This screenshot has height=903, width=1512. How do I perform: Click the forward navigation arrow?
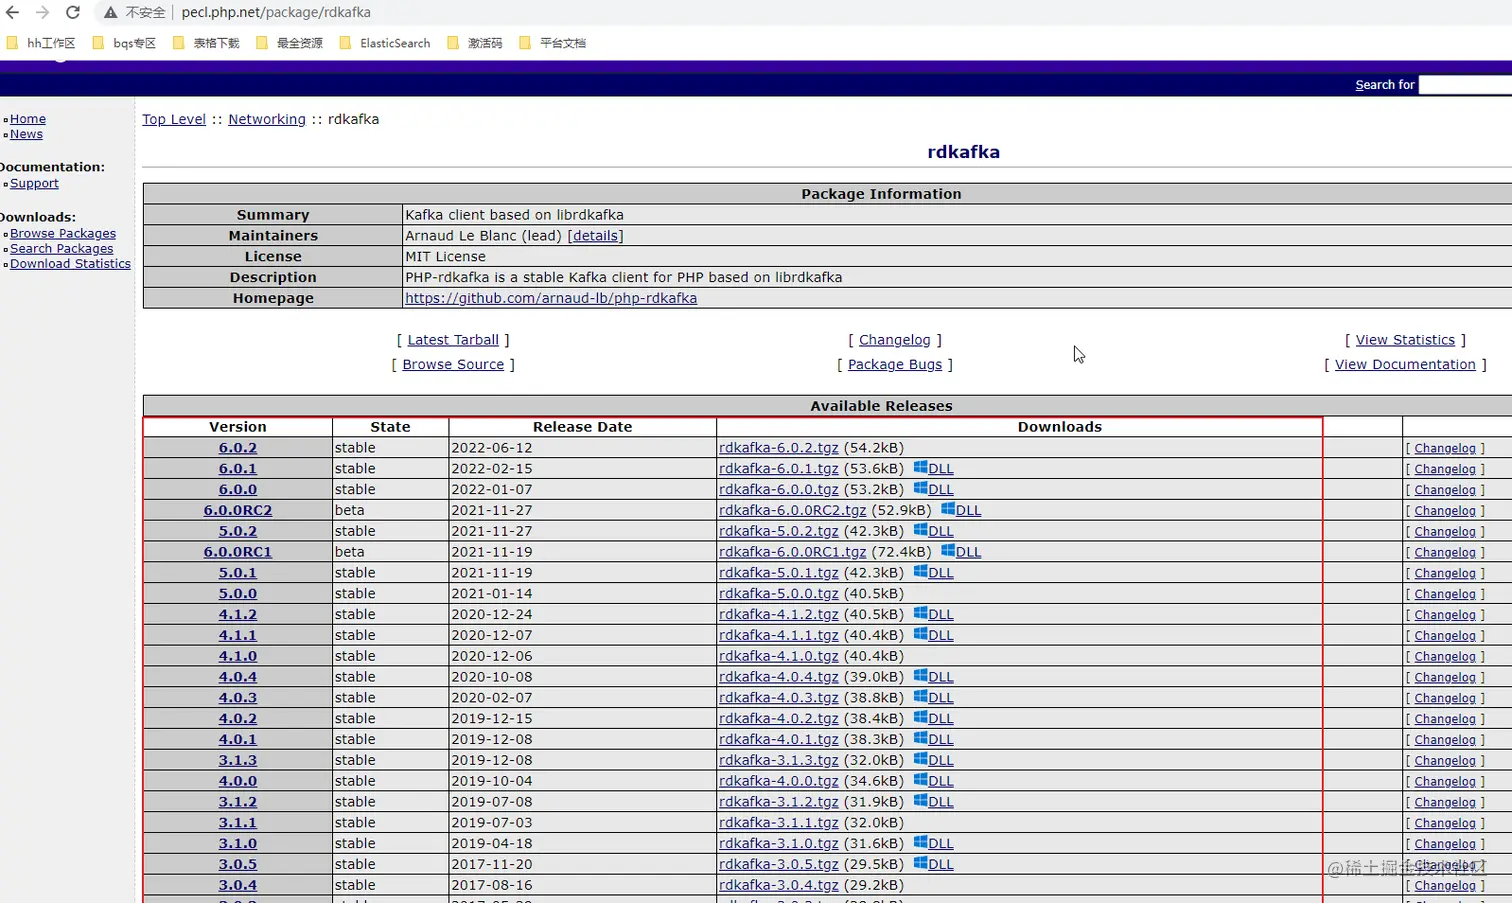[41, 12]
